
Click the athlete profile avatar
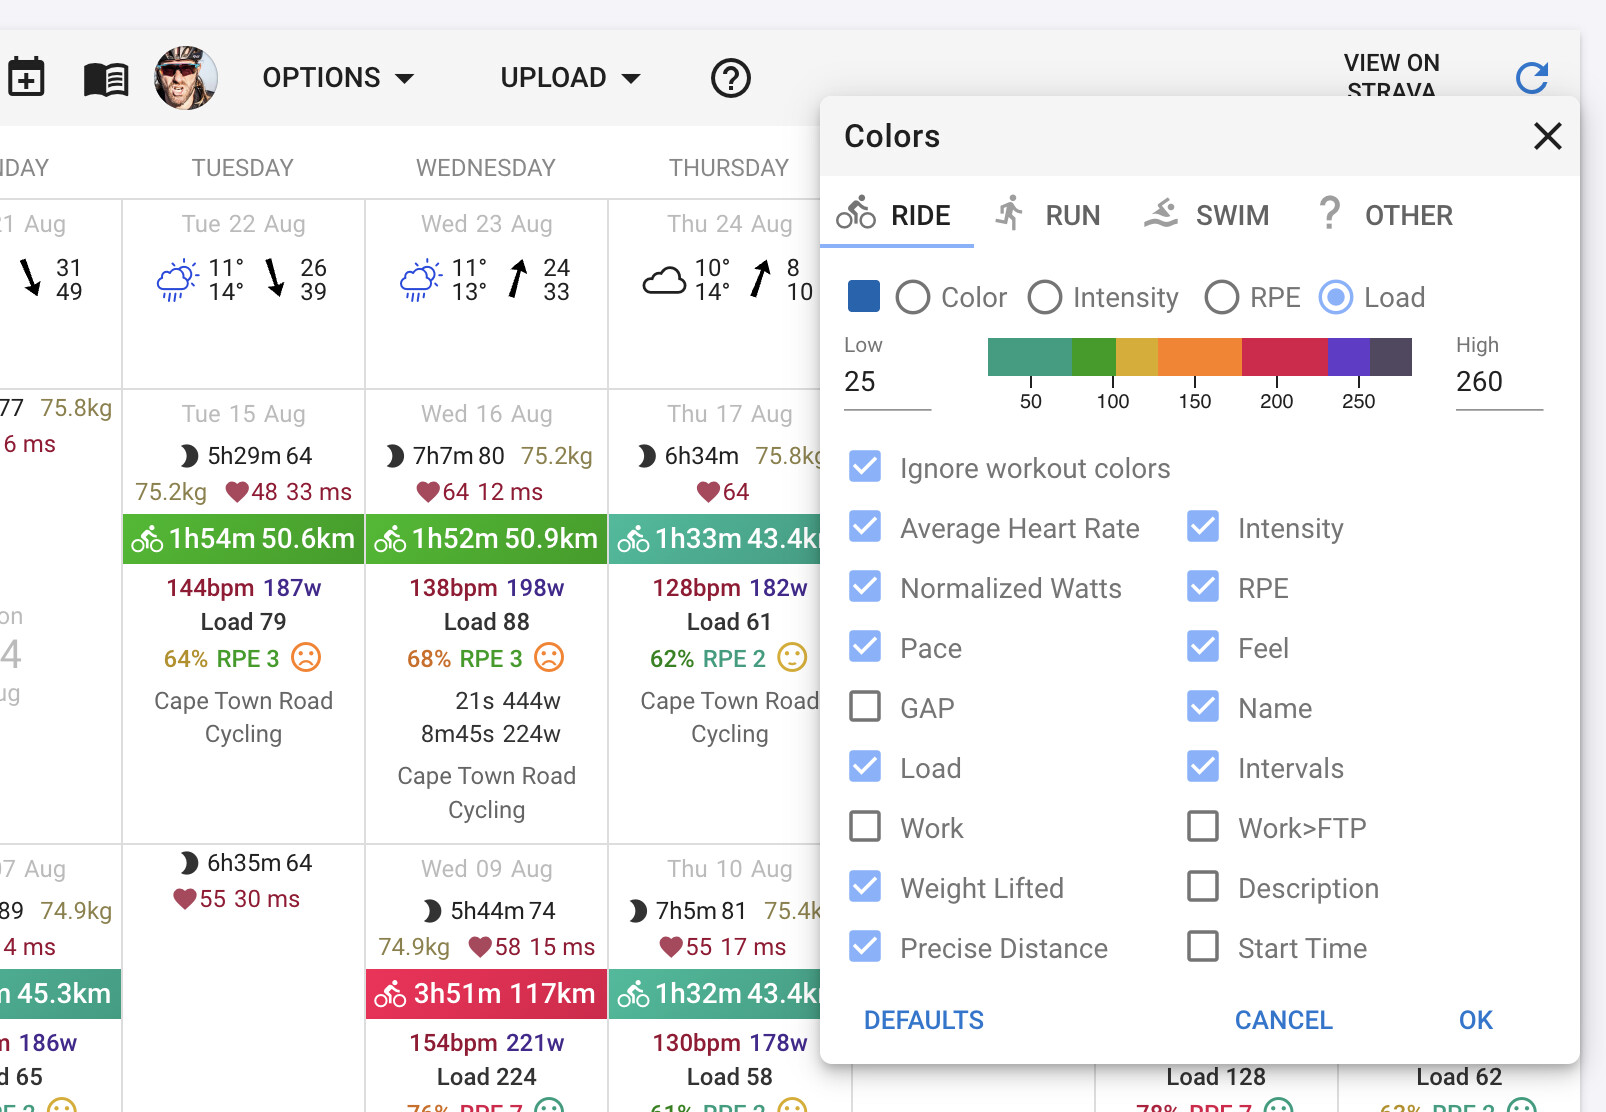(x=186, y=78)
